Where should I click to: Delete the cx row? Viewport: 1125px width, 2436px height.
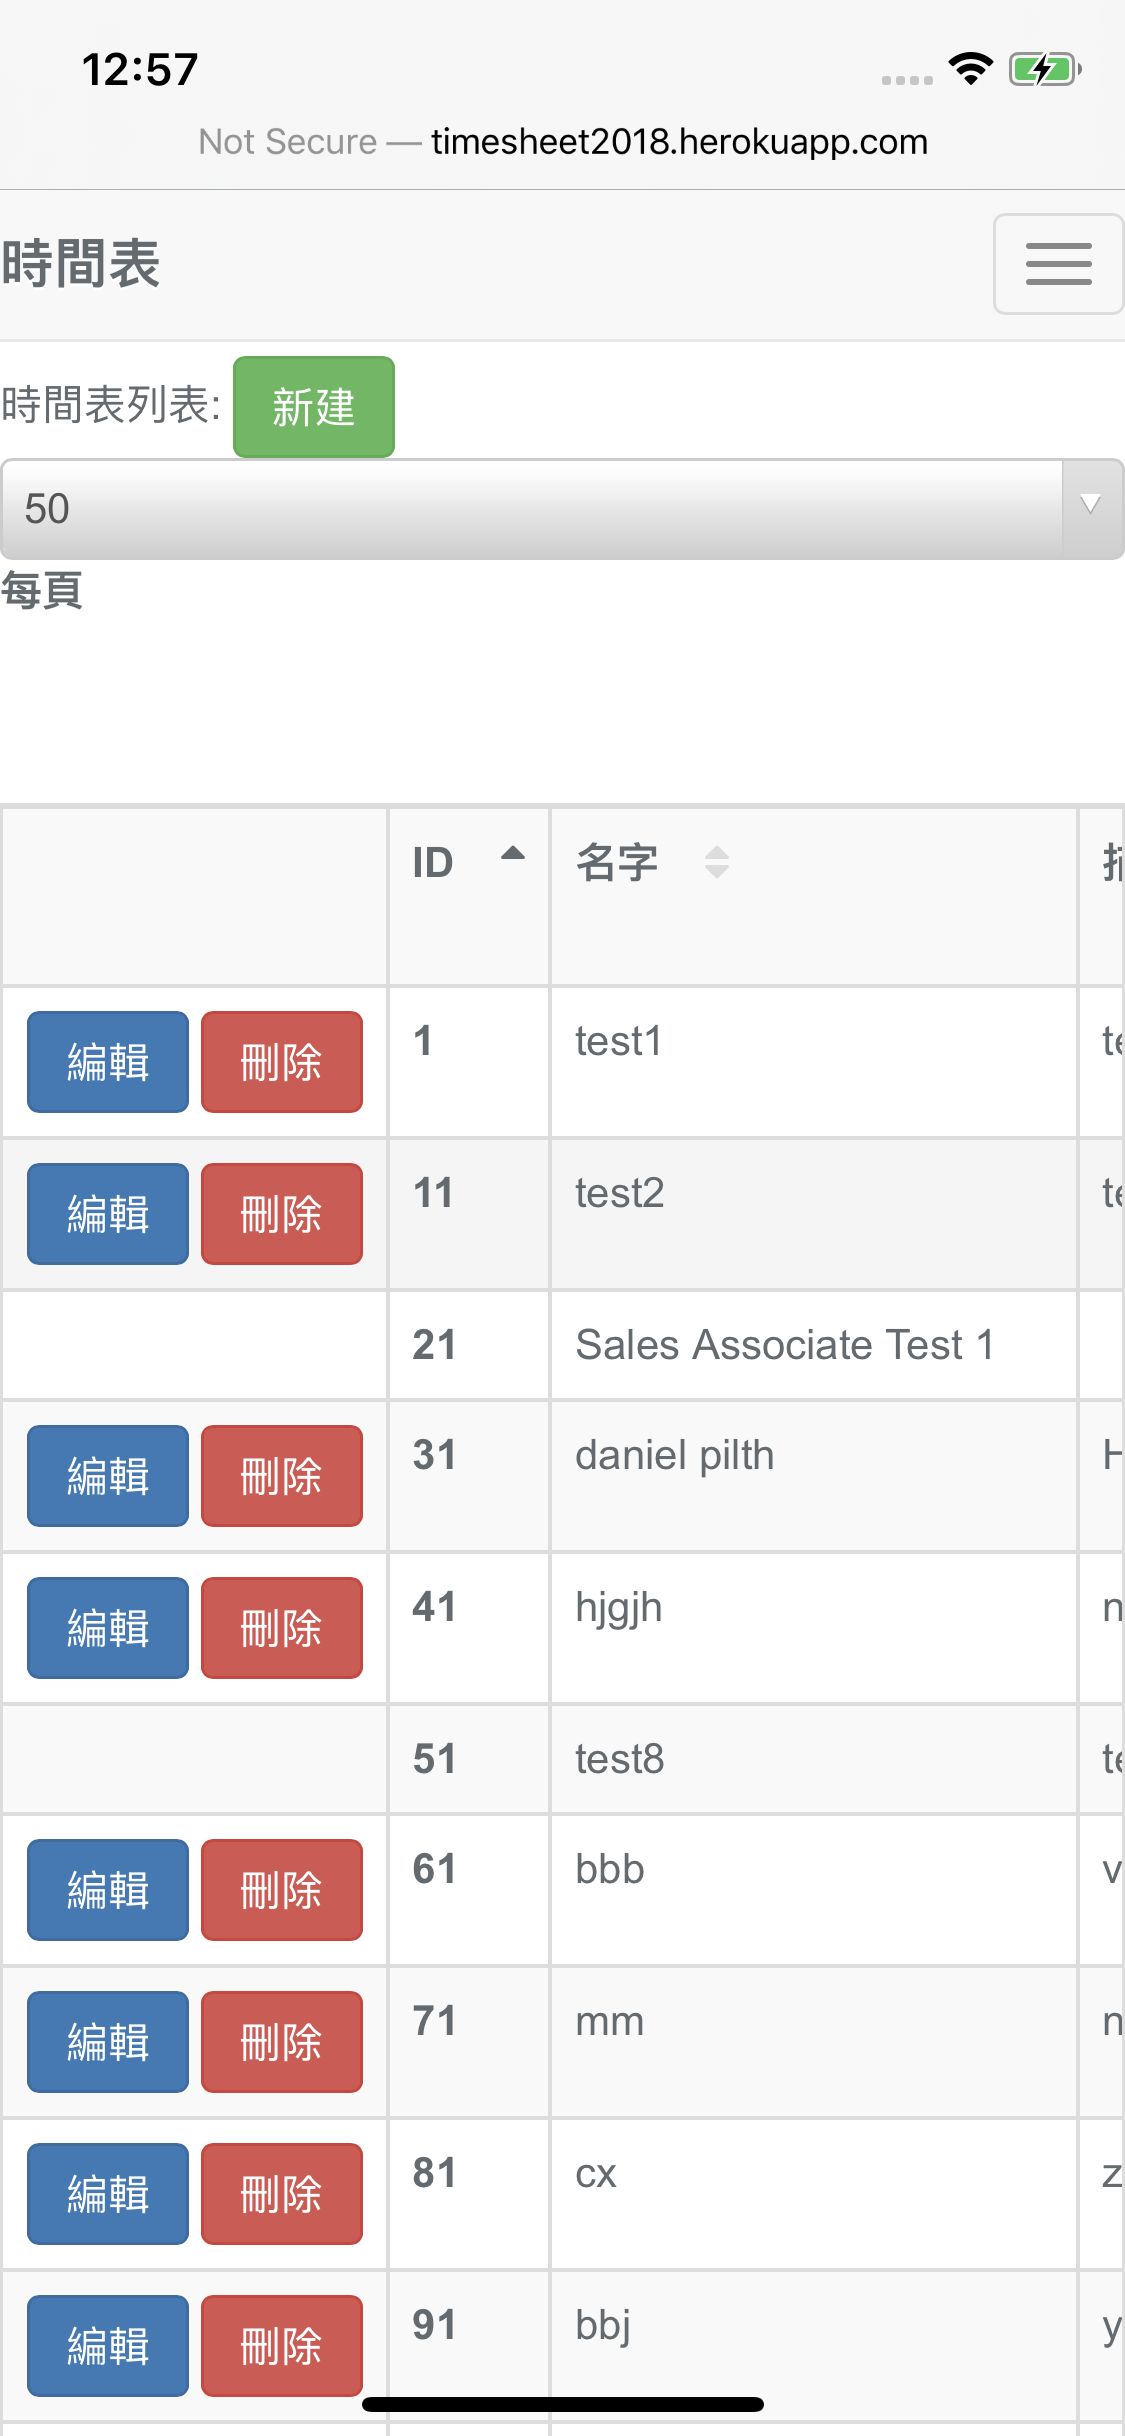(281, 2193)
